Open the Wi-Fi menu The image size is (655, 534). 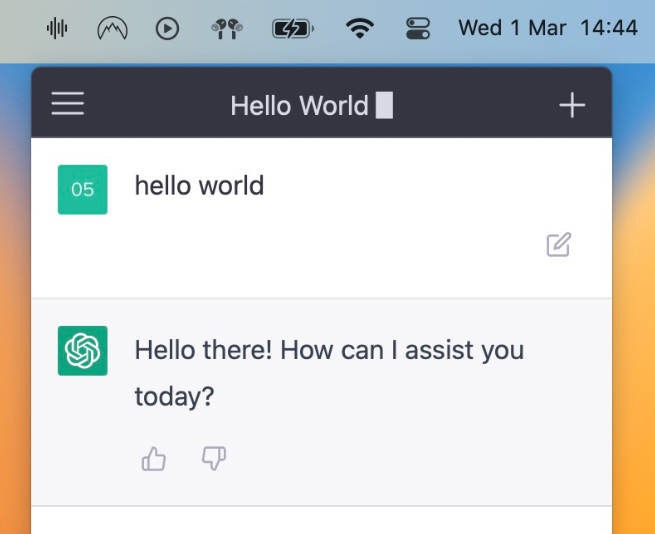tap(358, 29)
